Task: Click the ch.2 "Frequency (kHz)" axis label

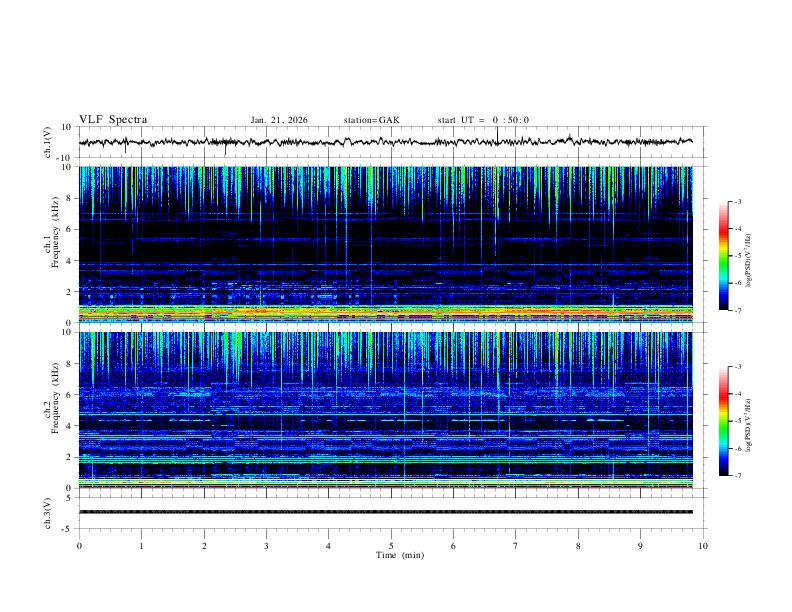Action: click(55, 398)
